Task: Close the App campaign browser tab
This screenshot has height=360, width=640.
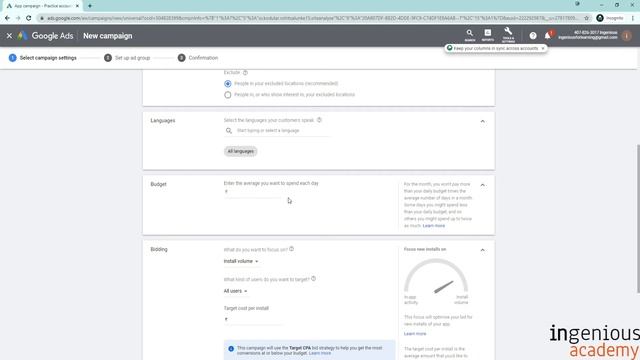Action: pos(77,6)
